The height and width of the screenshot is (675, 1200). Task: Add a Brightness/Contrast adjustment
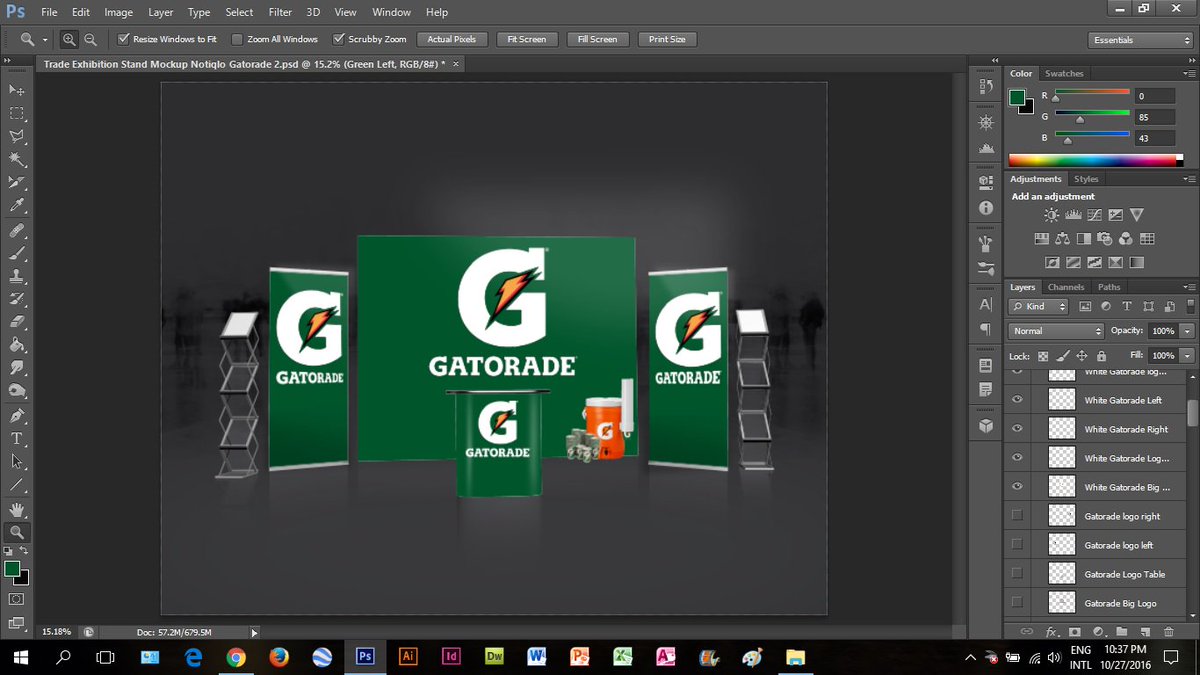[x=1051, y=214]
